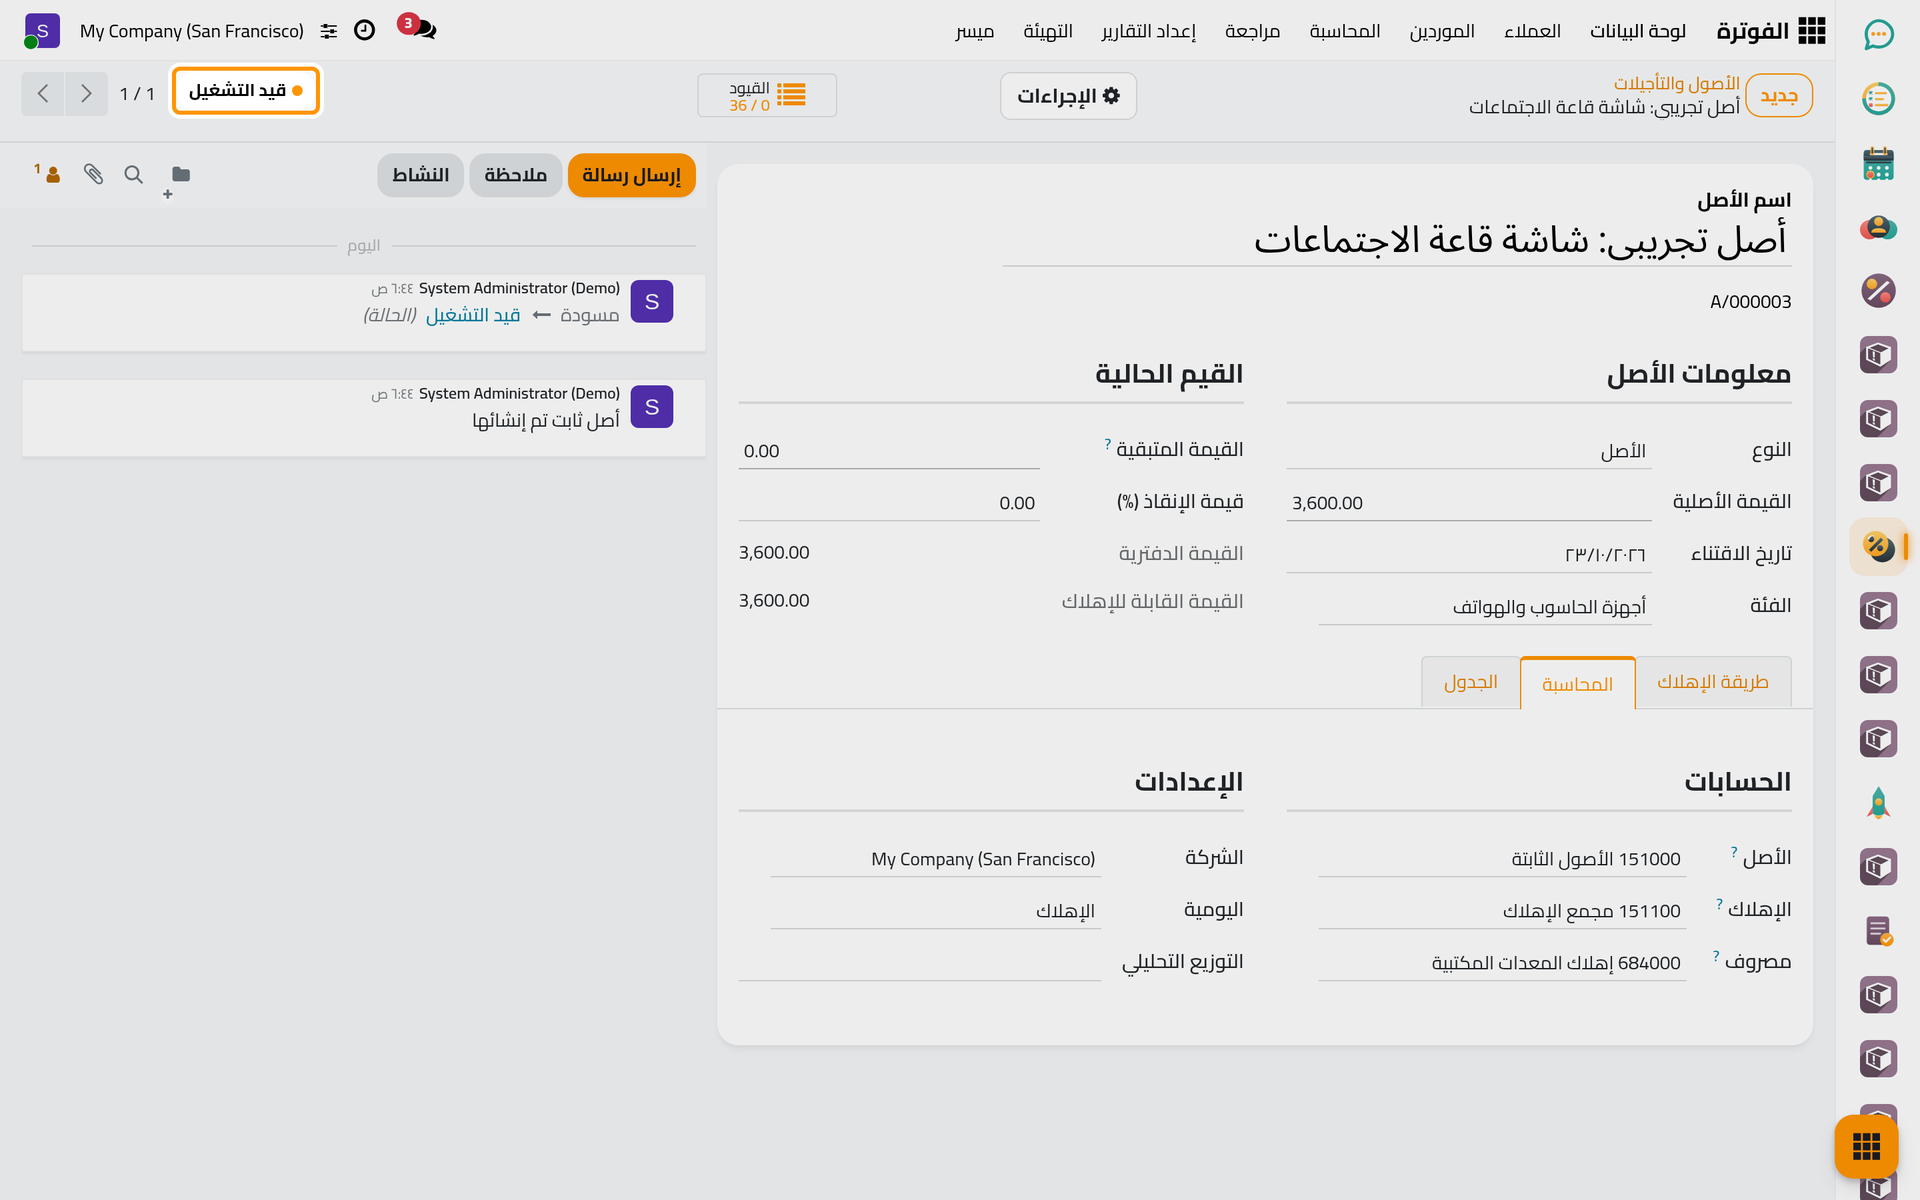
Task: Click the asset name title field
Action: tap(1397, 241)
